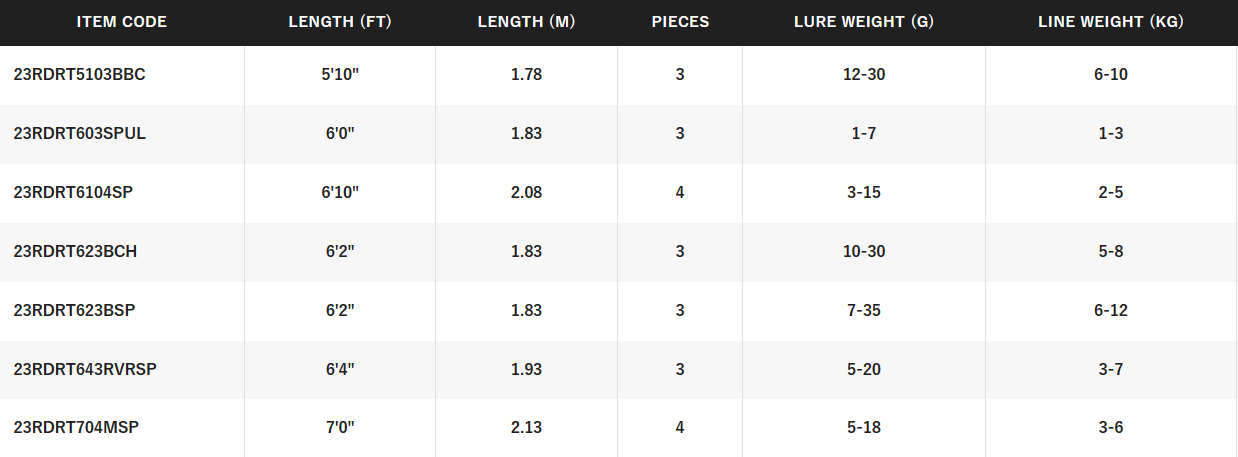This screenshot has height=457, width=1238.
Task: Click the LENGTH (FT) column header
Action: (340, 22)
